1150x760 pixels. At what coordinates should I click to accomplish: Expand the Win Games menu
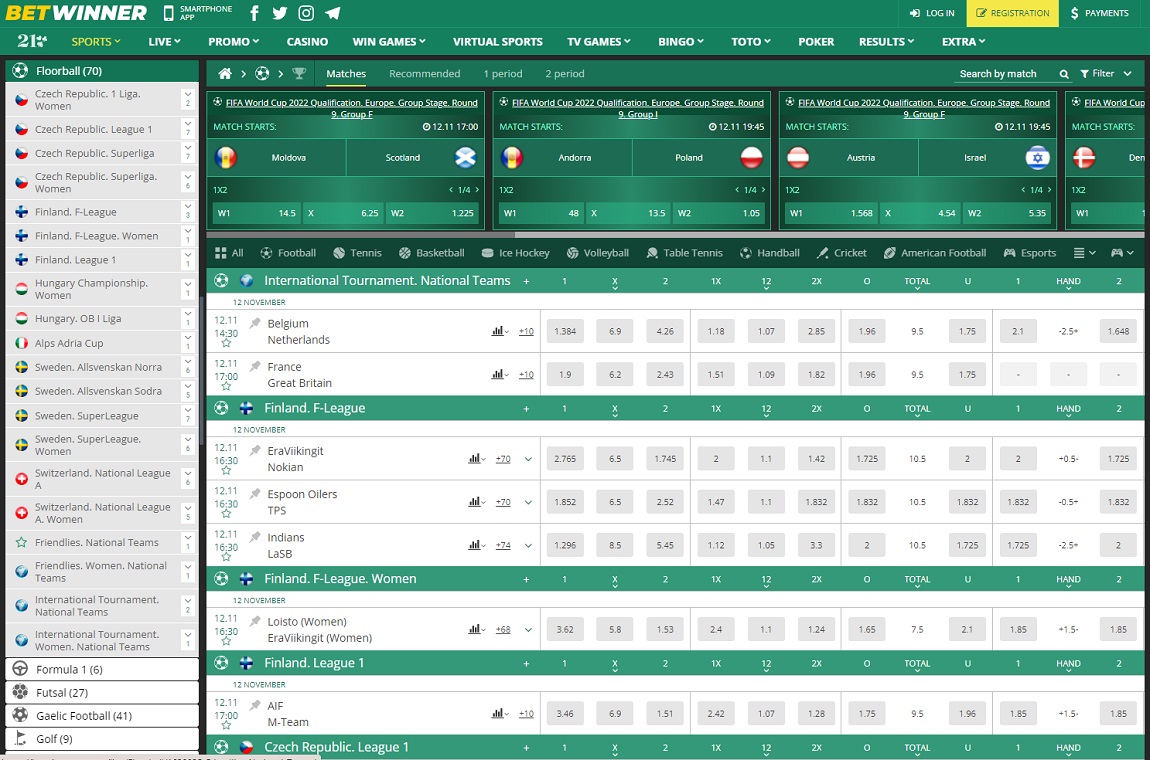click(389, 42)
